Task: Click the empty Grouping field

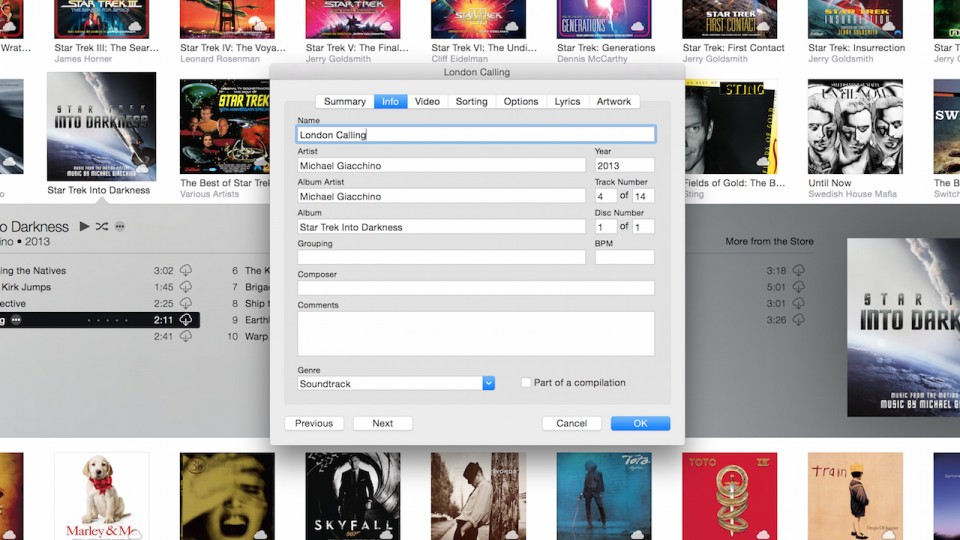Action: [441, 257]
